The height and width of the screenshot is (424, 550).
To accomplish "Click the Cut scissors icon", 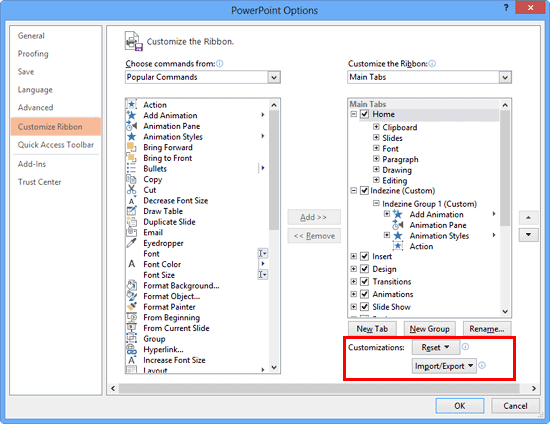I will [x=132, y=189].
